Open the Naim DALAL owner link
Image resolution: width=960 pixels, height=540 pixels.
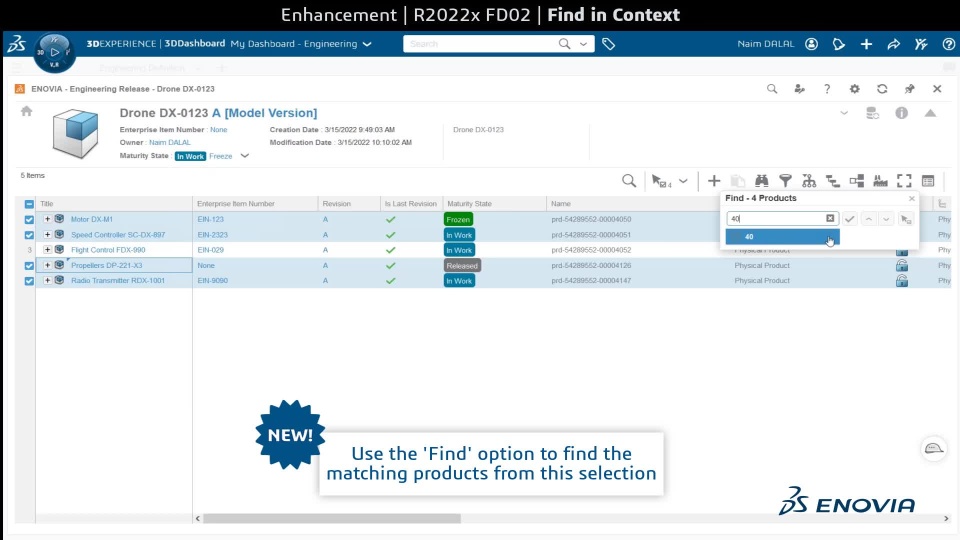(x=170, y=143)
